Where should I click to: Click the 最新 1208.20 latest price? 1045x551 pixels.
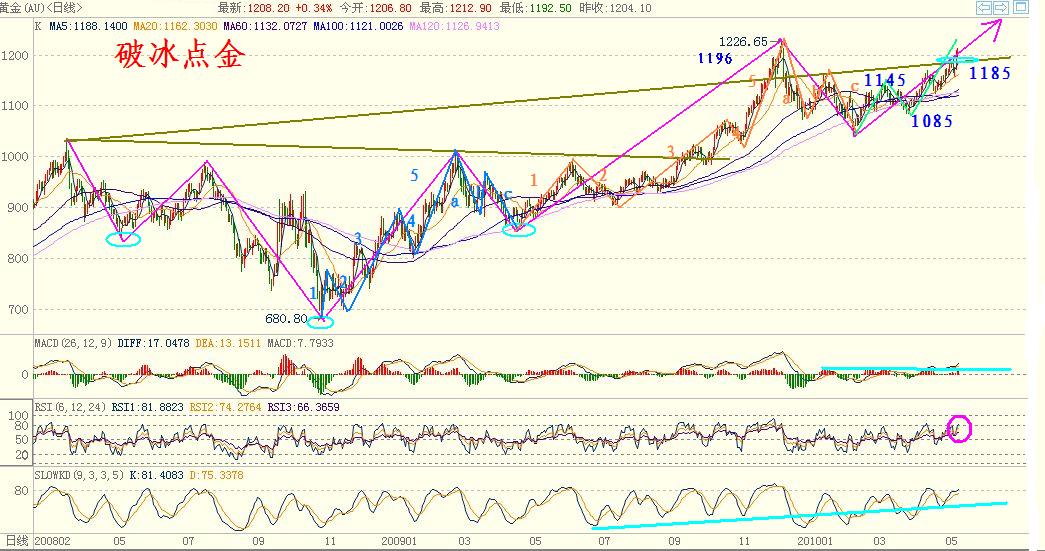(x=255, y=9)
